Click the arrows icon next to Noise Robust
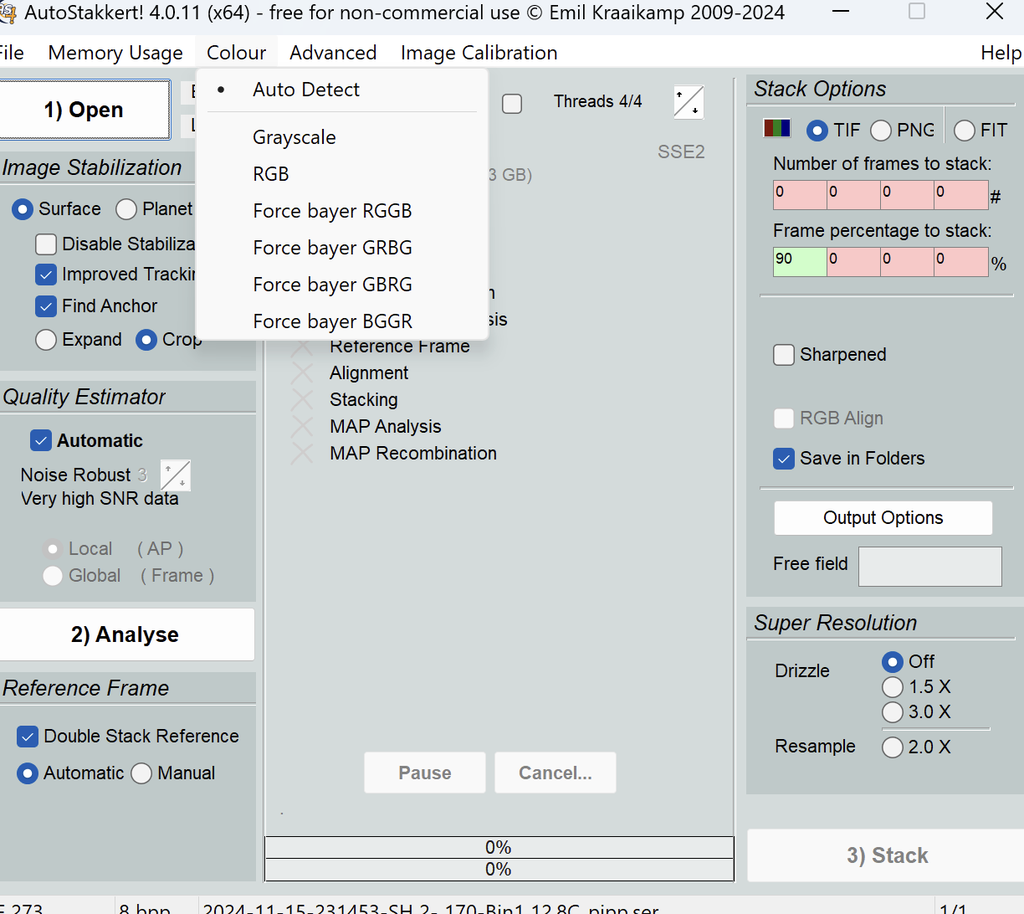The height and width of the screenshot is (914, 1024). (175, 475)
